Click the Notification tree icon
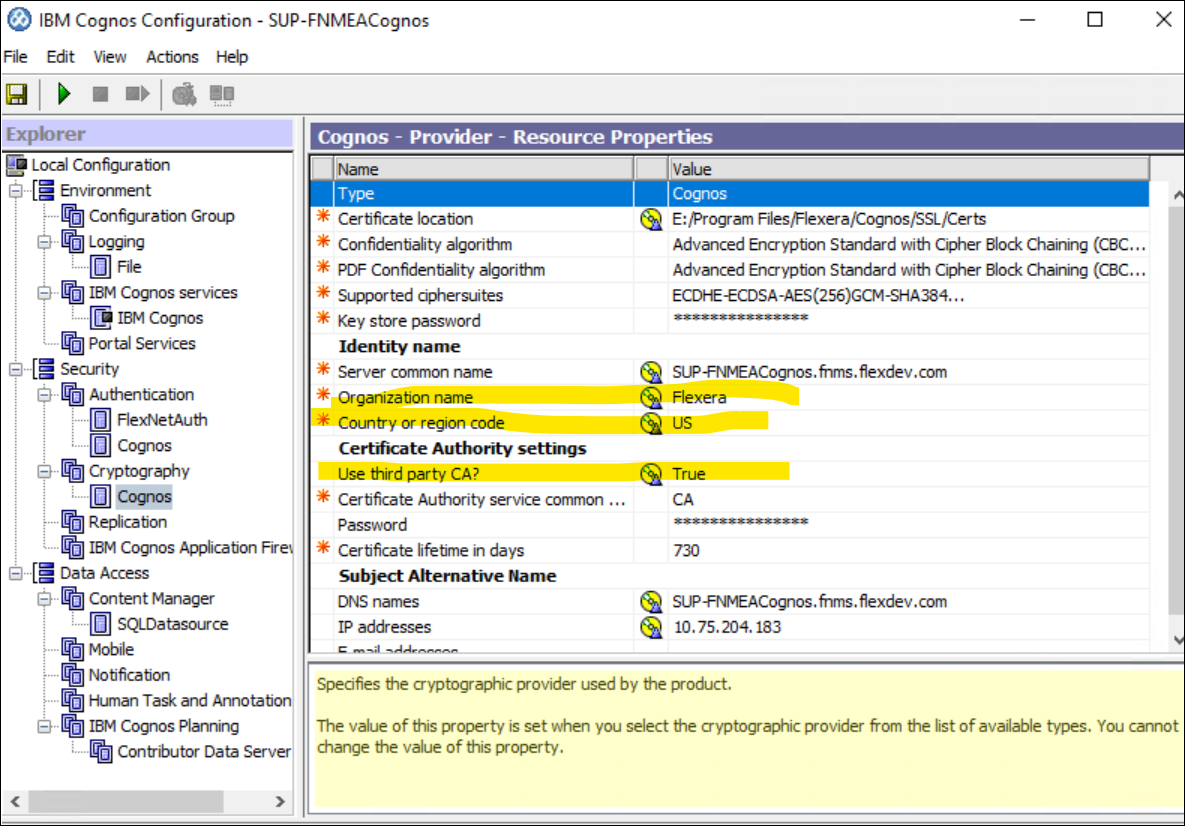 click(x=73, y=676)
